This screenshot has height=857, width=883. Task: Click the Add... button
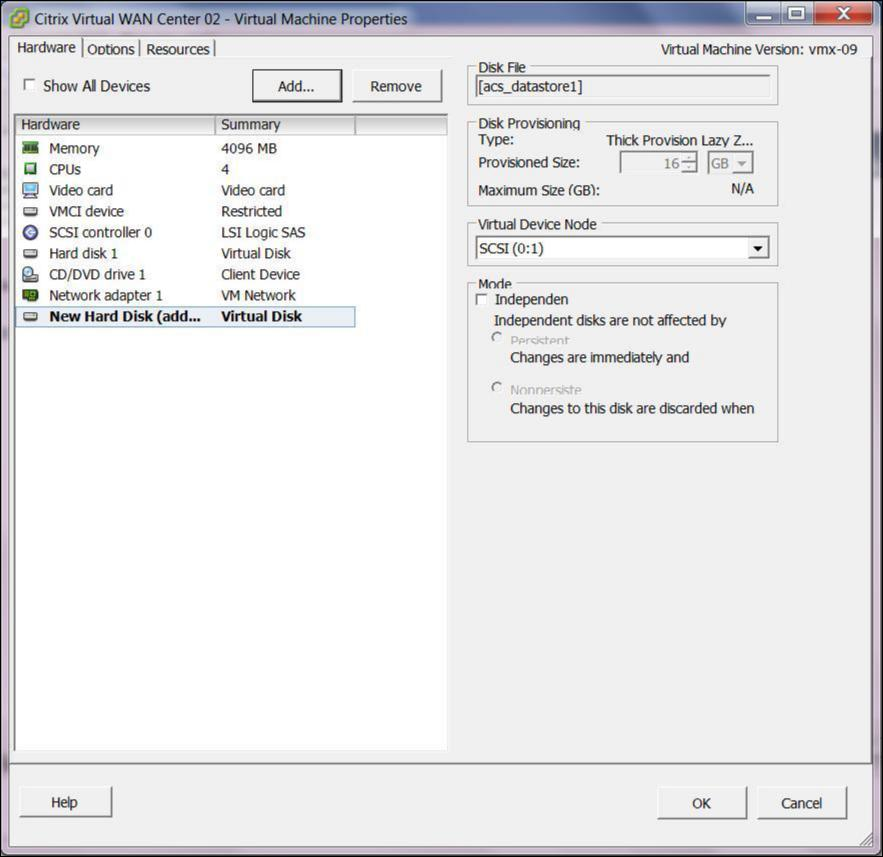(x=297, y=86)
